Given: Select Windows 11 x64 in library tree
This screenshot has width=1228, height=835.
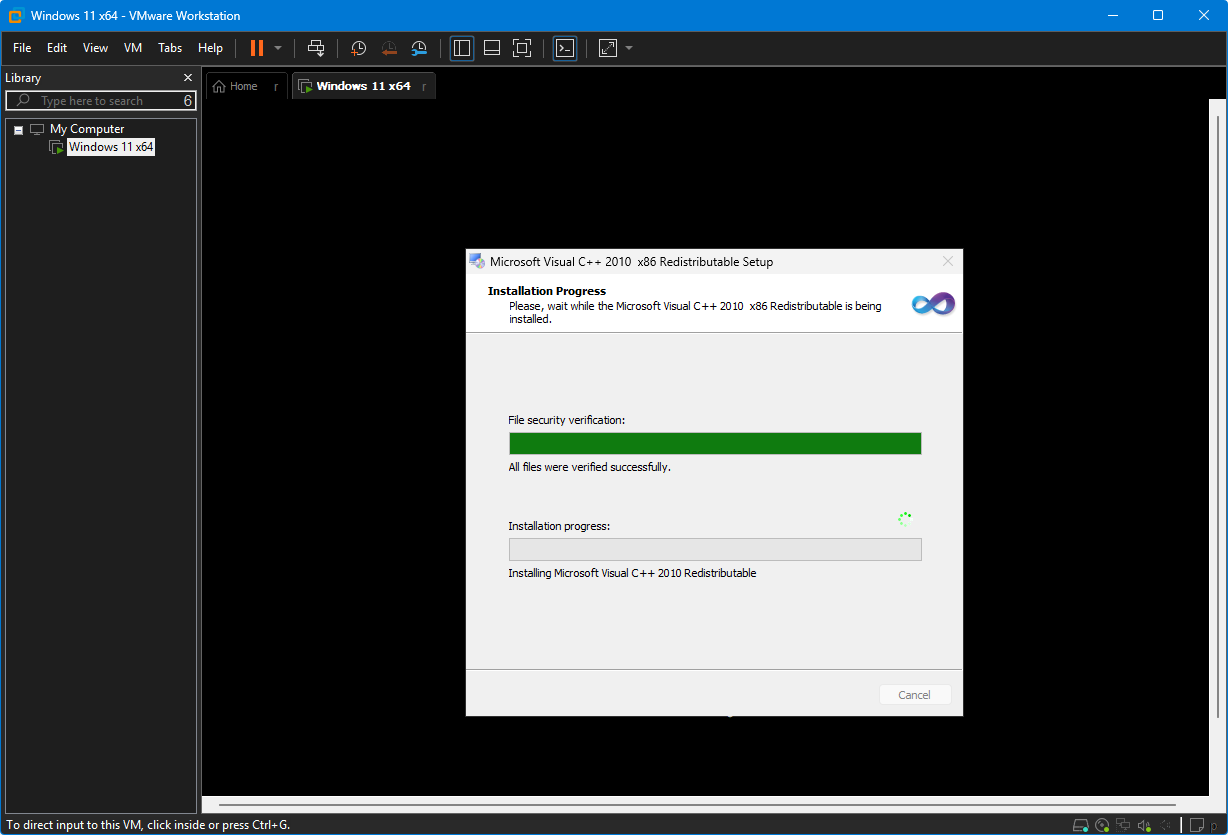Looking at the screenshot, I should tap(111, 147).
